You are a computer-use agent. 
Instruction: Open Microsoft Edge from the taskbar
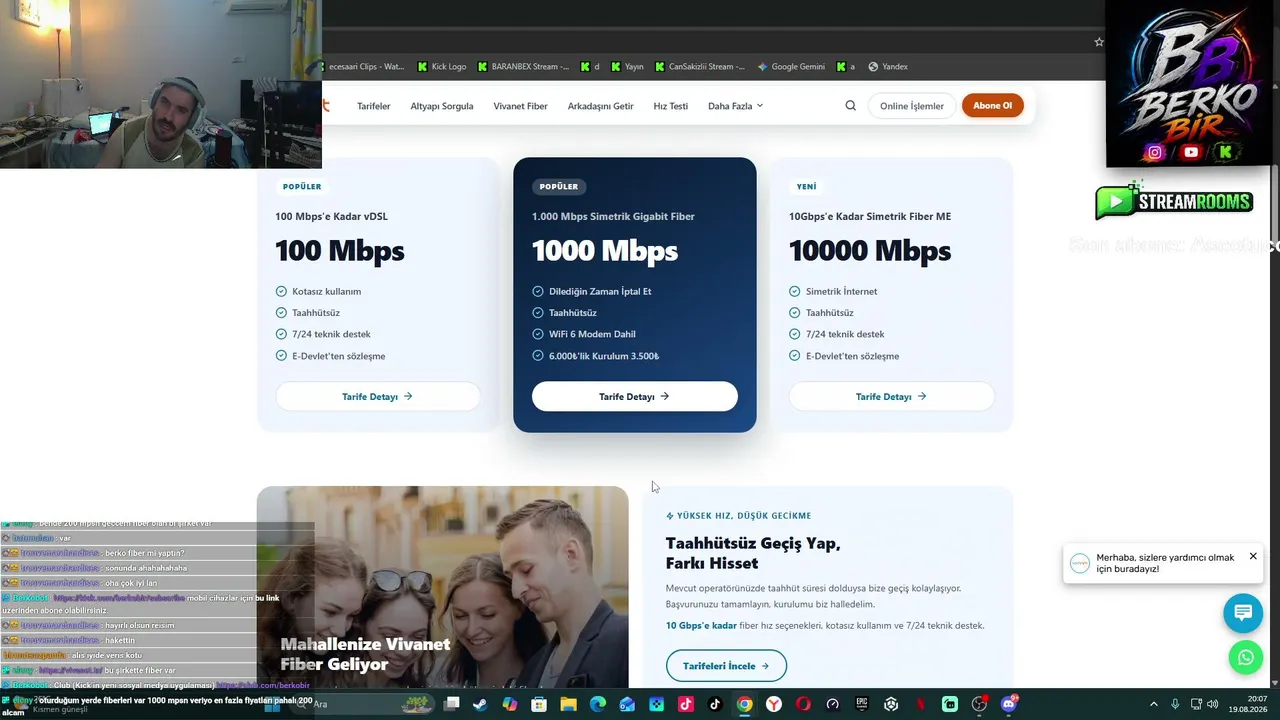tap(598, 704)
